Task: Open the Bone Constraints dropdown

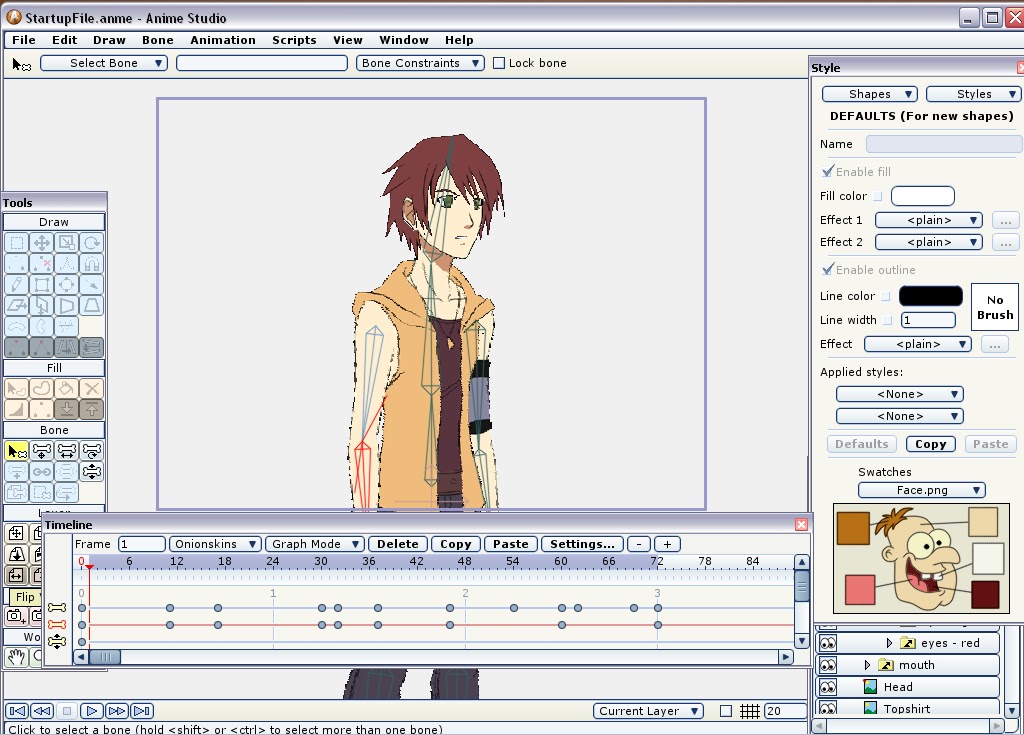Action: pos(416,63)
